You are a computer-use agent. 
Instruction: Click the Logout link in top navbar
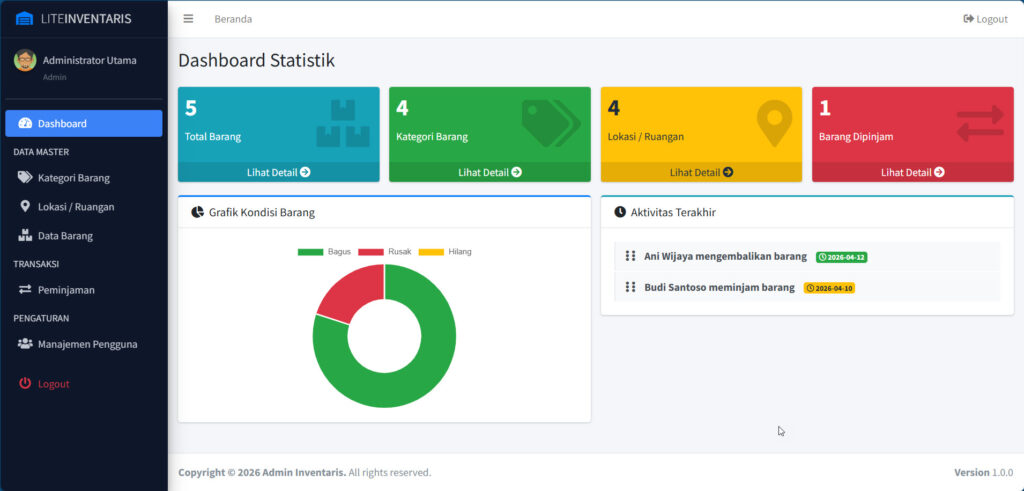[x=985, y=19]
